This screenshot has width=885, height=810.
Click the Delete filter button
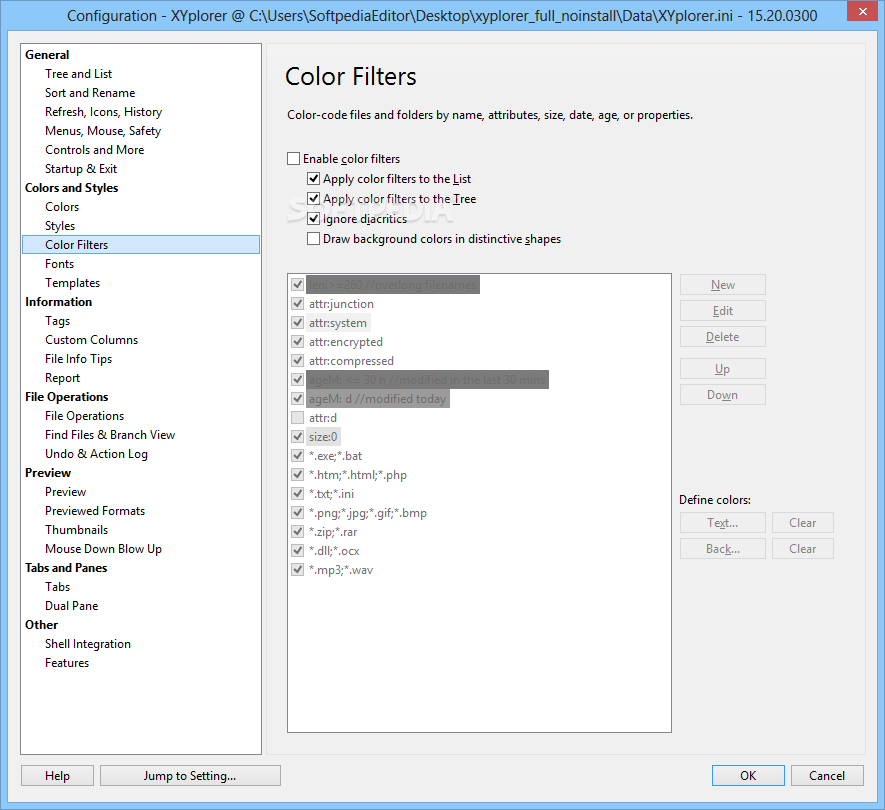click(x=722, y=337)
